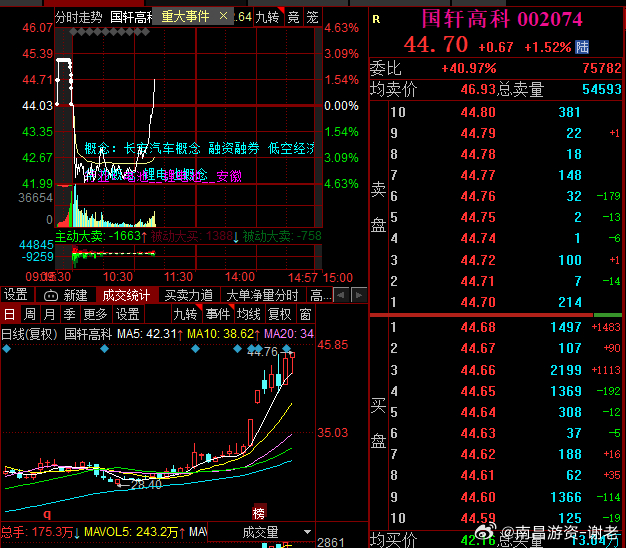The image size is (626, 548).
Task: Click buy level 9 price 44.60
Action: tap(478, 497)
